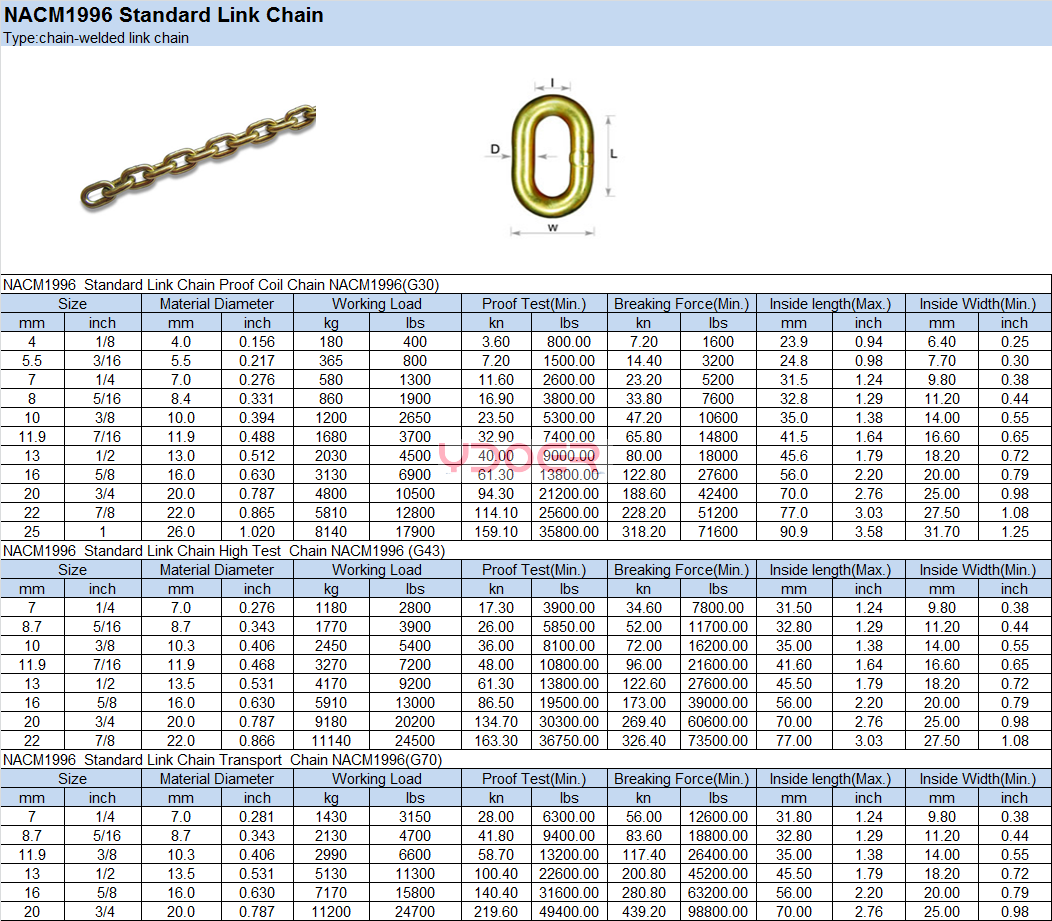Select the working load value '1430'
The width and height of the screenshot is (1052, 921).
(331, 818)
